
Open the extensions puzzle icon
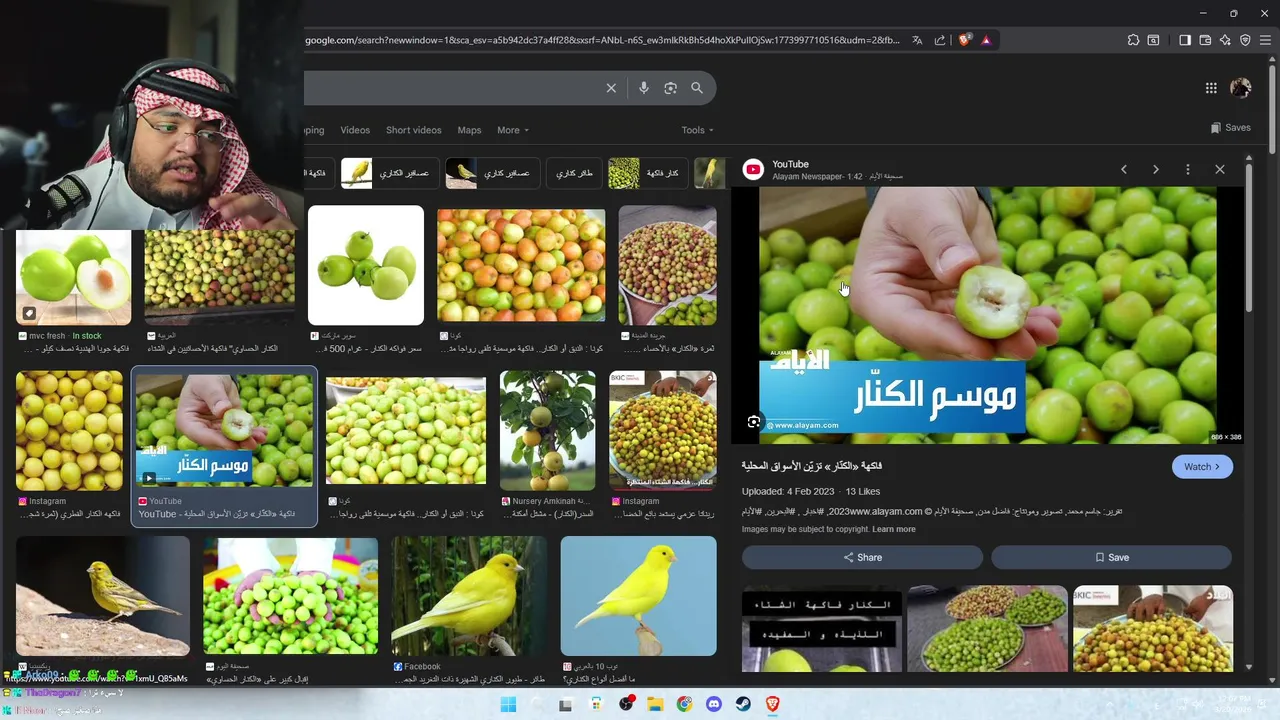tap(1133, 40)
